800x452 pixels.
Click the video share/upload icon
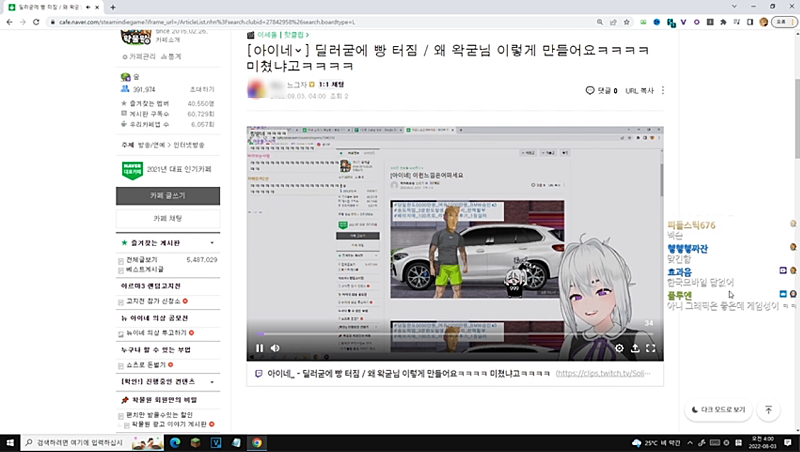635,348
